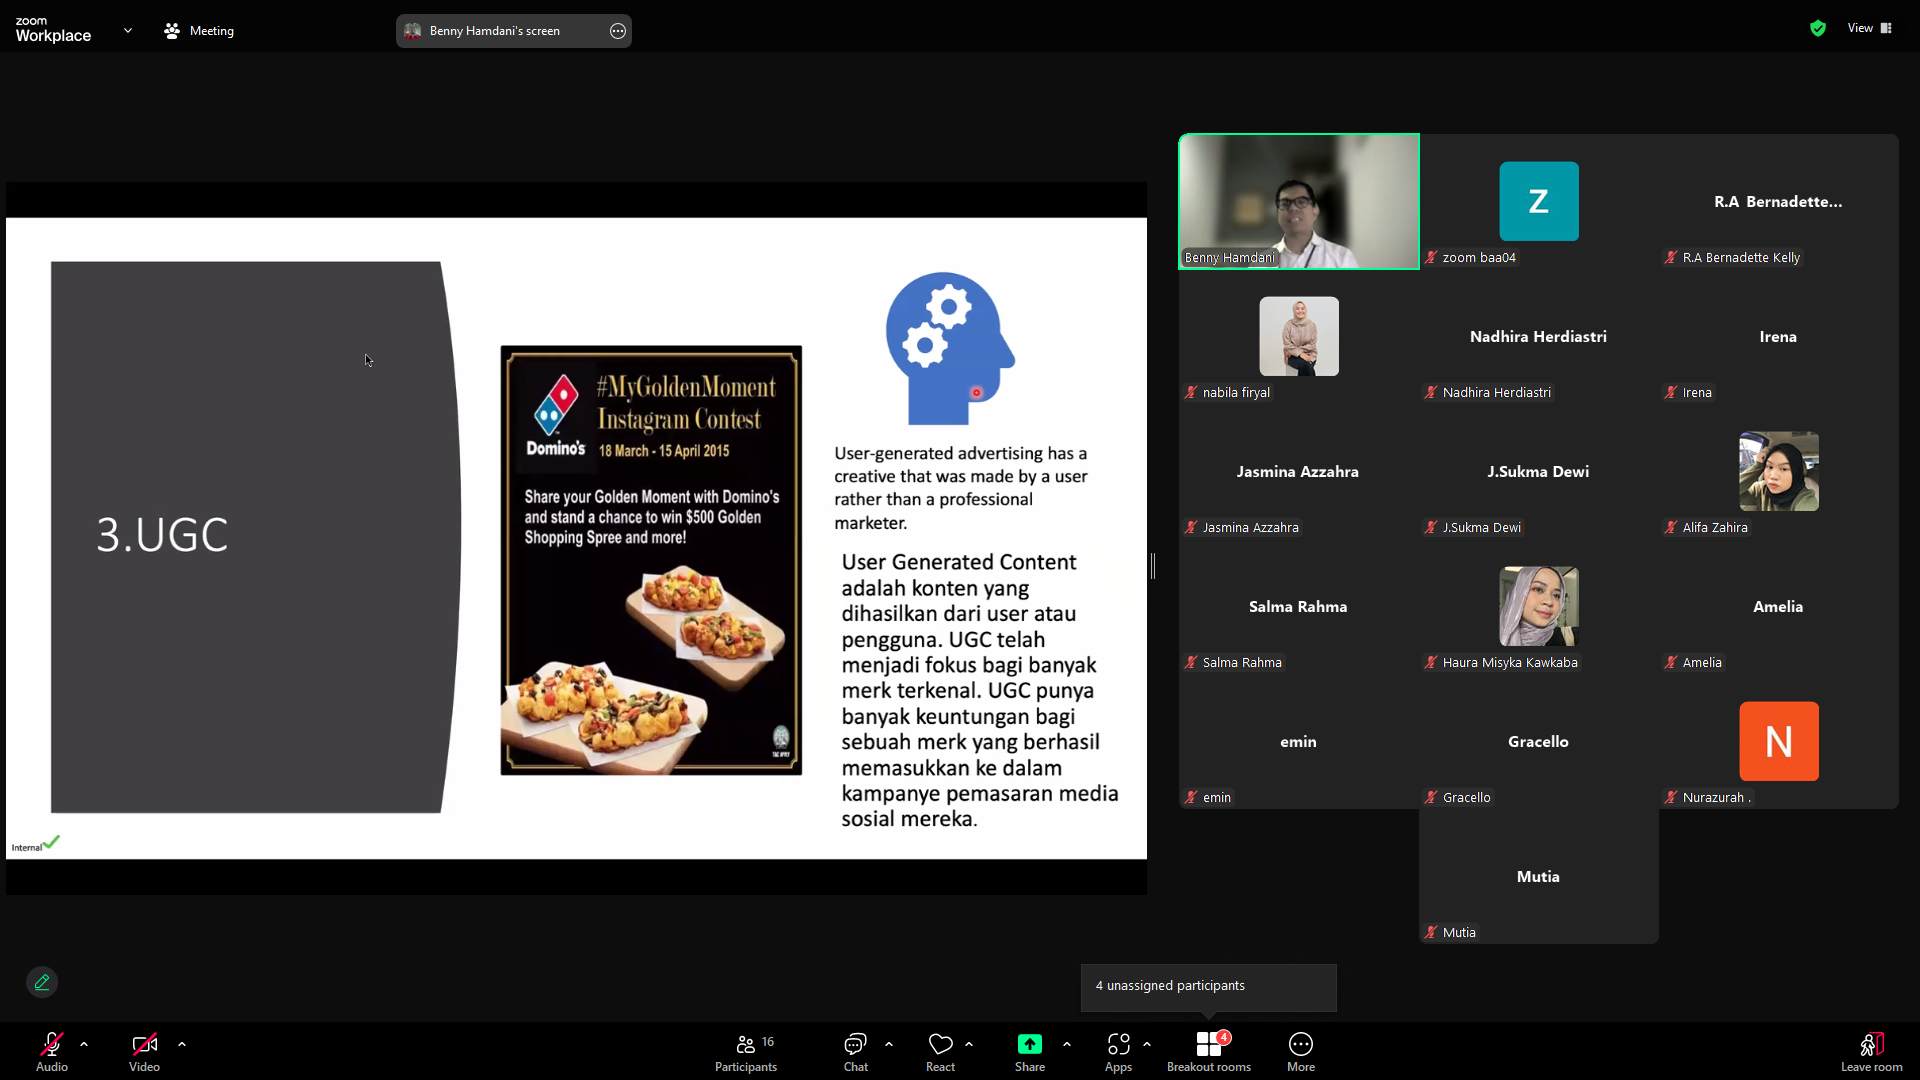Click Leave room button
1920x1080 pixels.
tap(1872, 1051)
